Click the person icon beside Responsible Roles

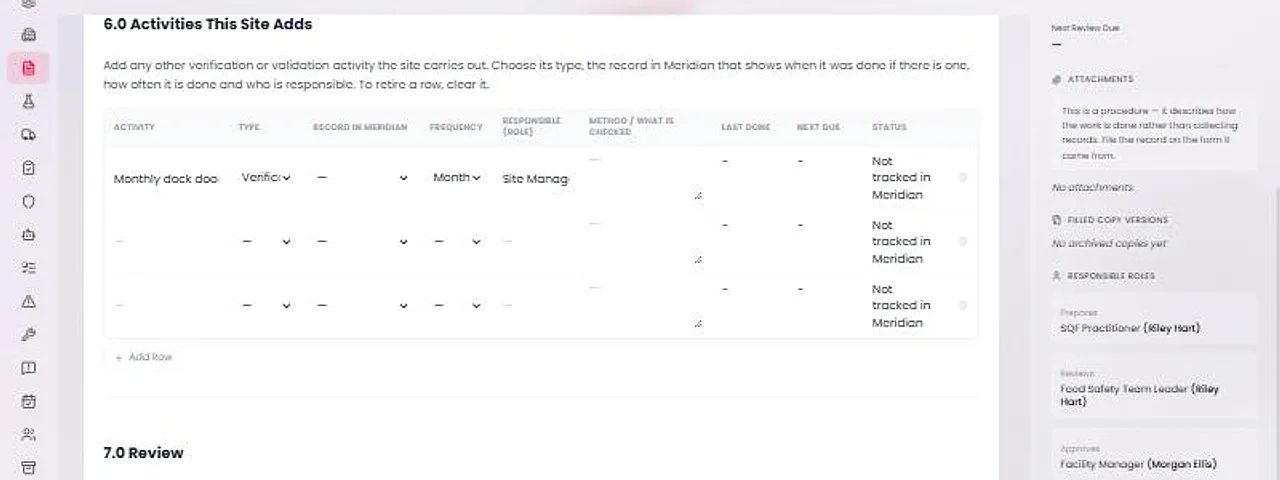point(1056,275)
